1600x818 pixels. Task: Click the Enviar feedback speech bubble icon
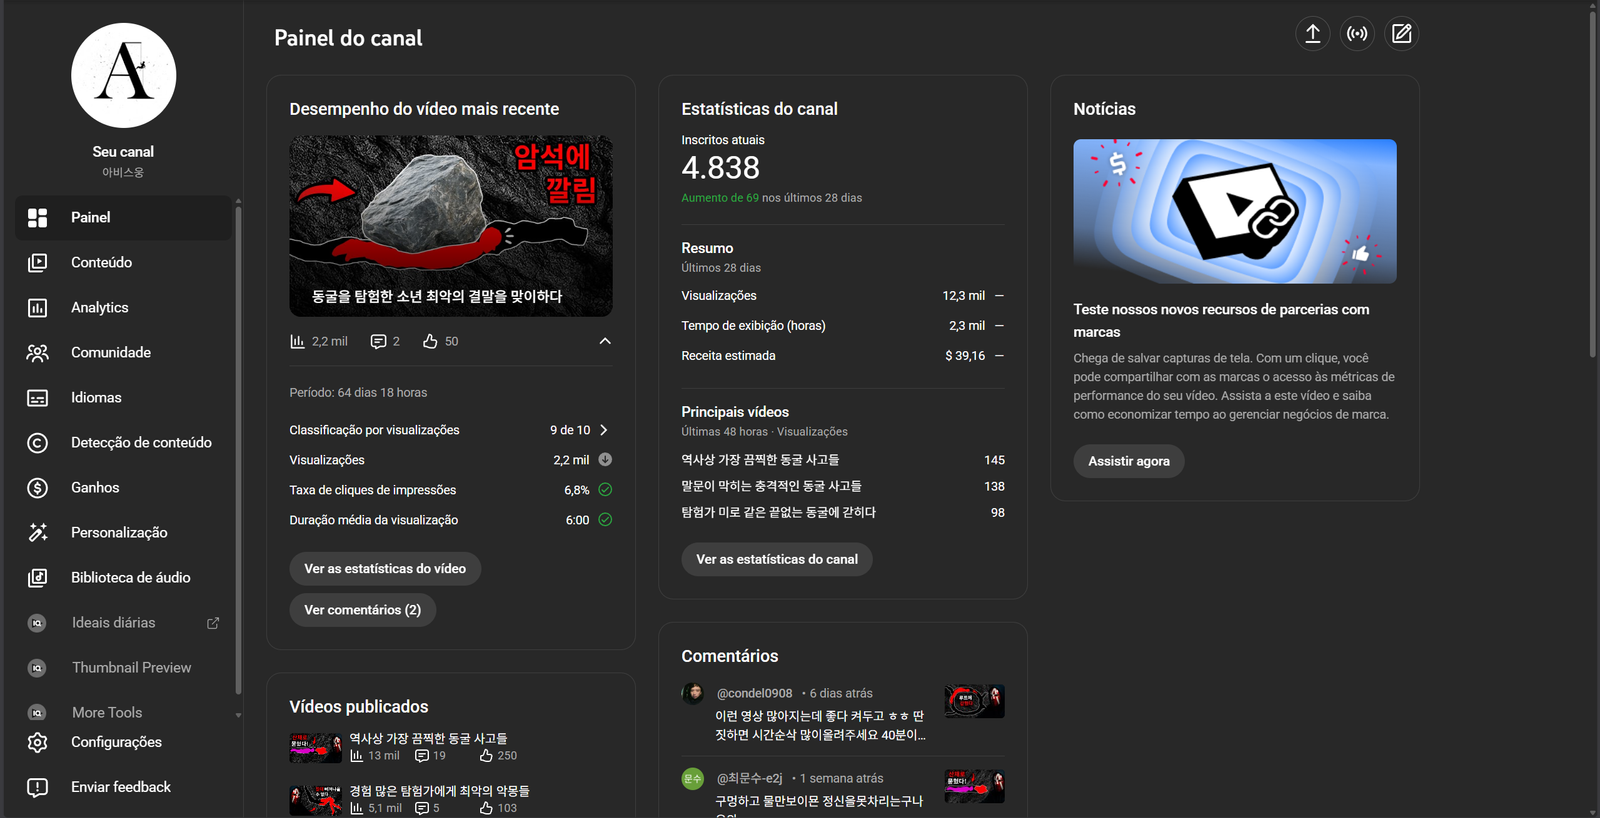click(x=38, y=787)
